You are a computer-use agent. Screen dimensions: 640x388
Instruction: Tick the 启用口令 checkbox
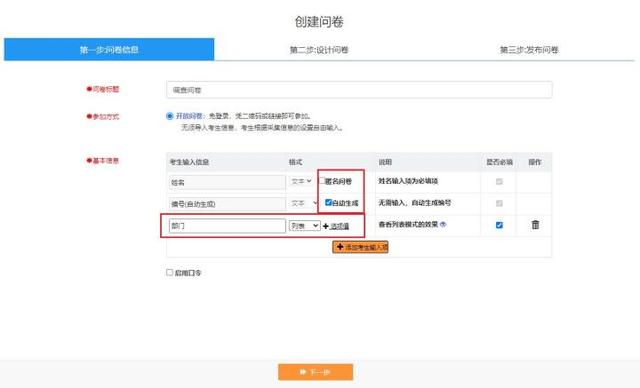(x=169, y=272)
